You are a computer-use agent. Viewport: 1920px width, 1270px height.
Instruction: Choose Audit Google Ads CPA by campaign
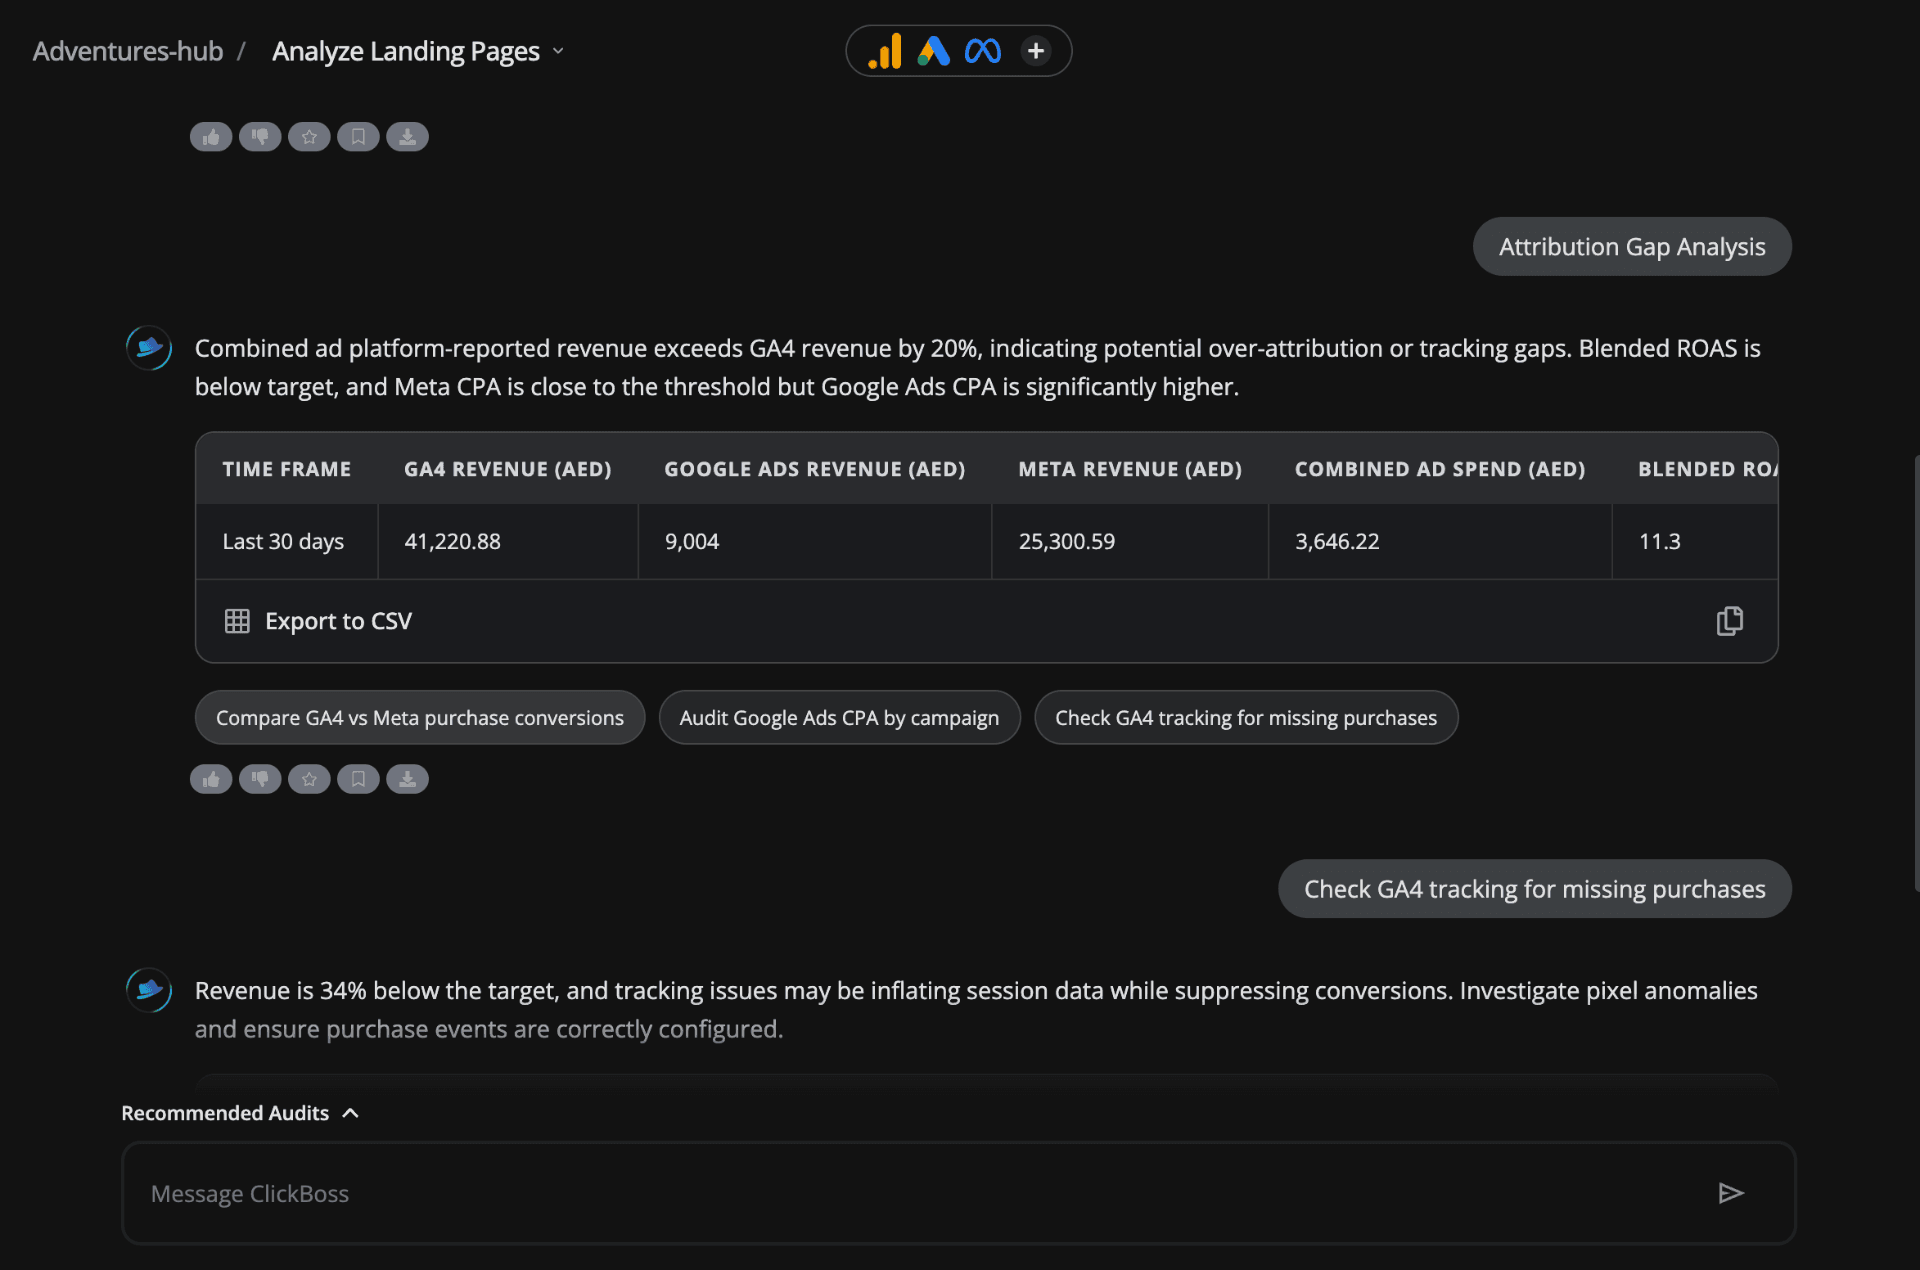(x=839, y=717)
